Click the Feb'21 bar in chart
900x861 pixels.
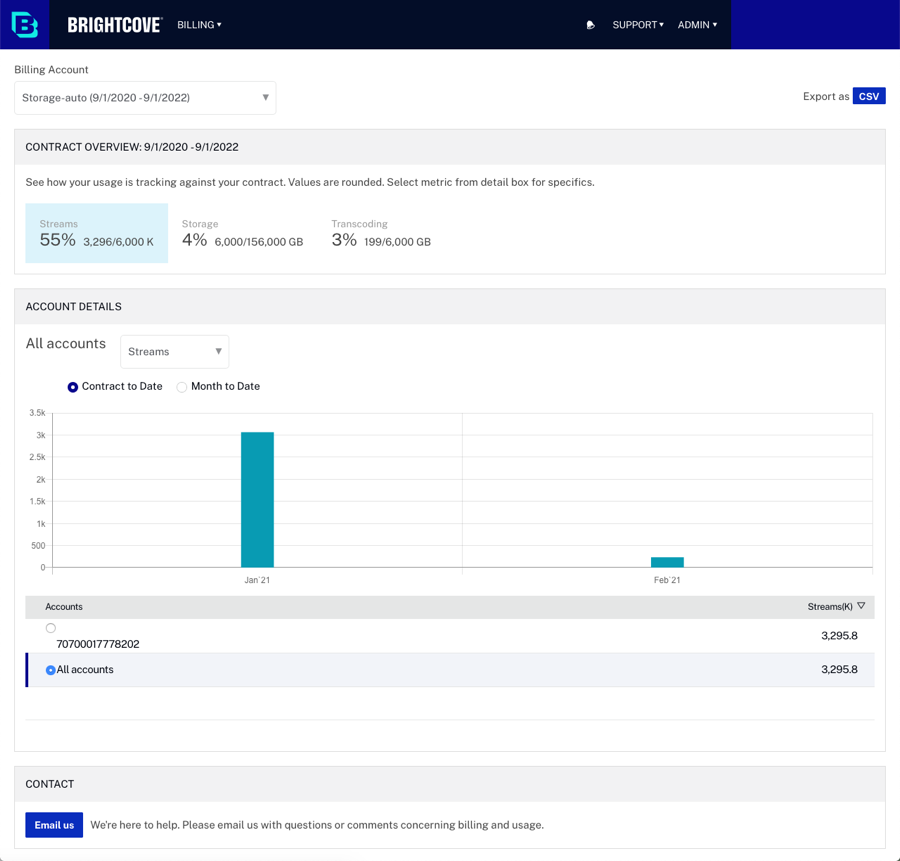click(667, 562)
